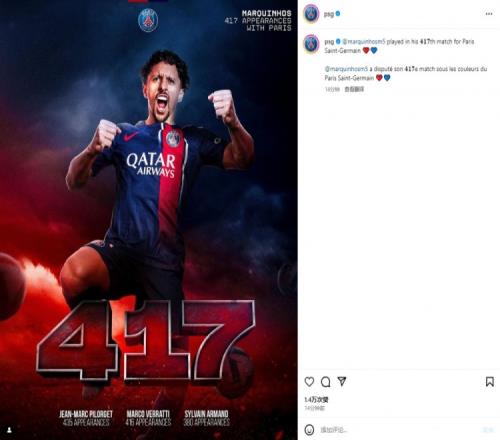Open comments with the speech bubble icon

(325, 382)
